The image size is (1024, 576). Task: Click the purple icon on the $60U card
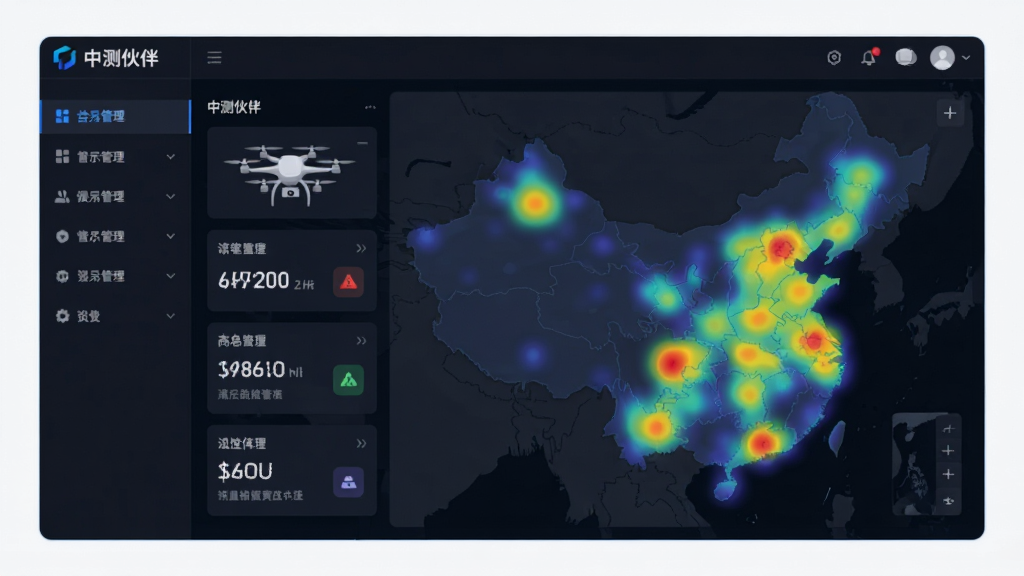(x=349, y=482)
